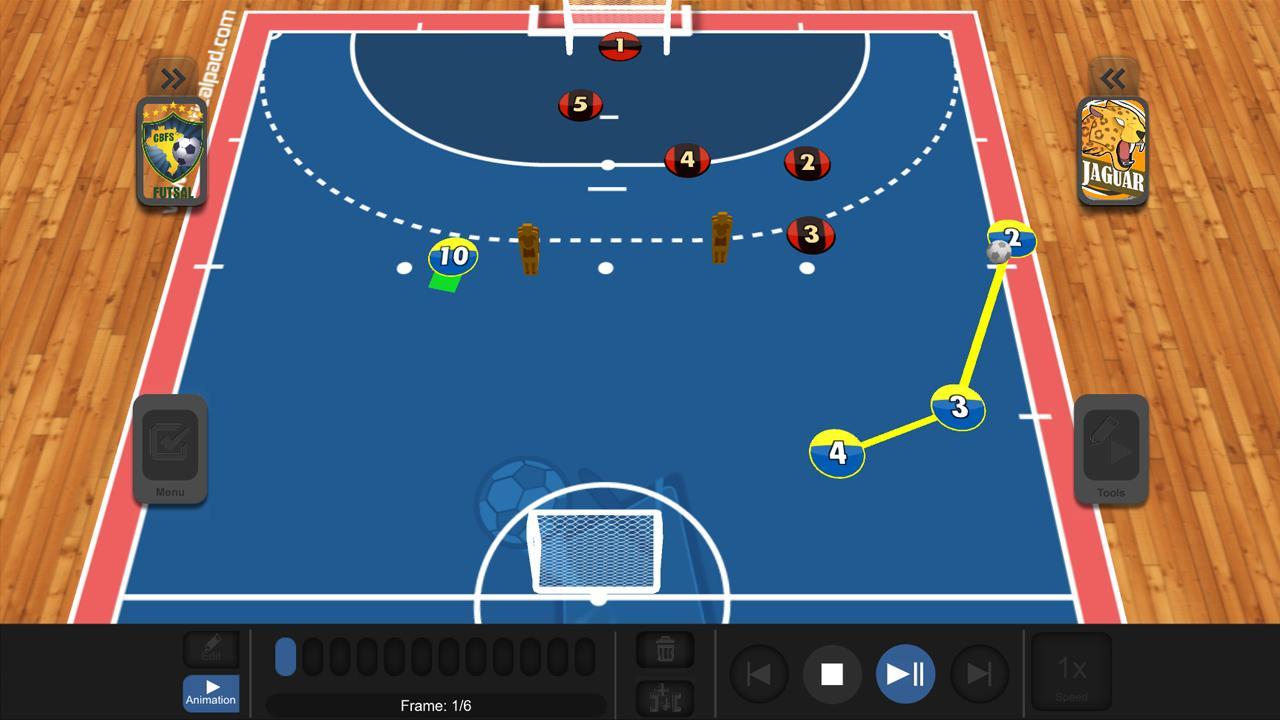This screenshot has width=1280, height=720.
Task: Switch to Edit mode
Action: pyautogui.click(x=211, y=650)
